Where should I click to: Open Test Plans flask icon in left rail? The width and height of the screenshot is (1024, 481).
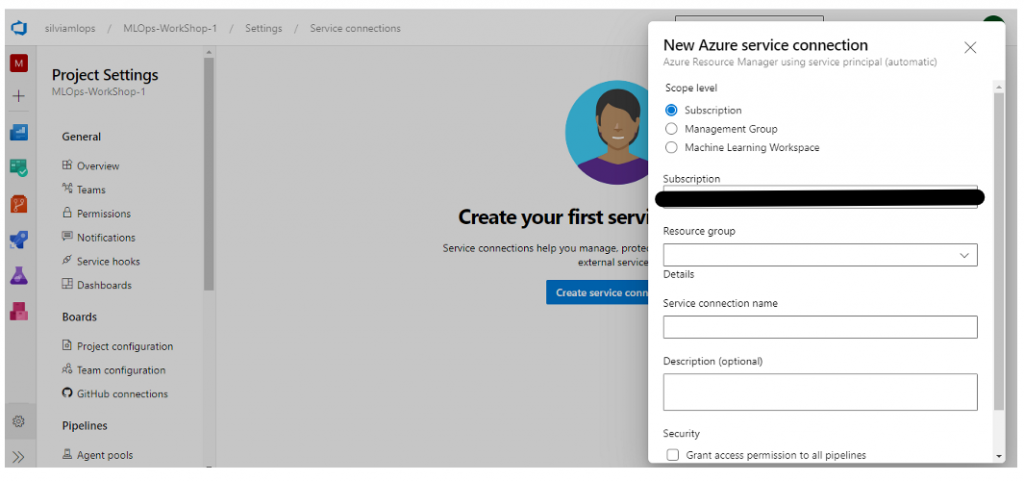[x=19, y=275]
